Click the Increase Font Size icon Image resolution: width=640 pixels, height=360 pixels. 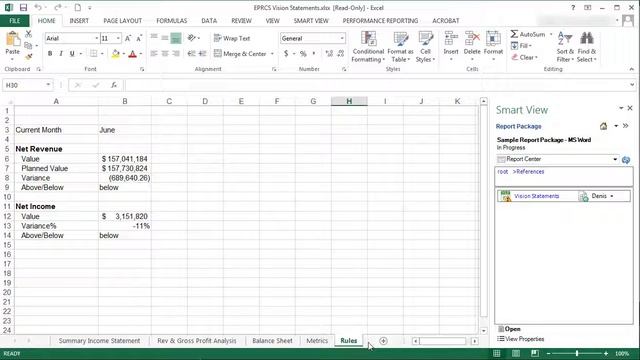(128, 38)
